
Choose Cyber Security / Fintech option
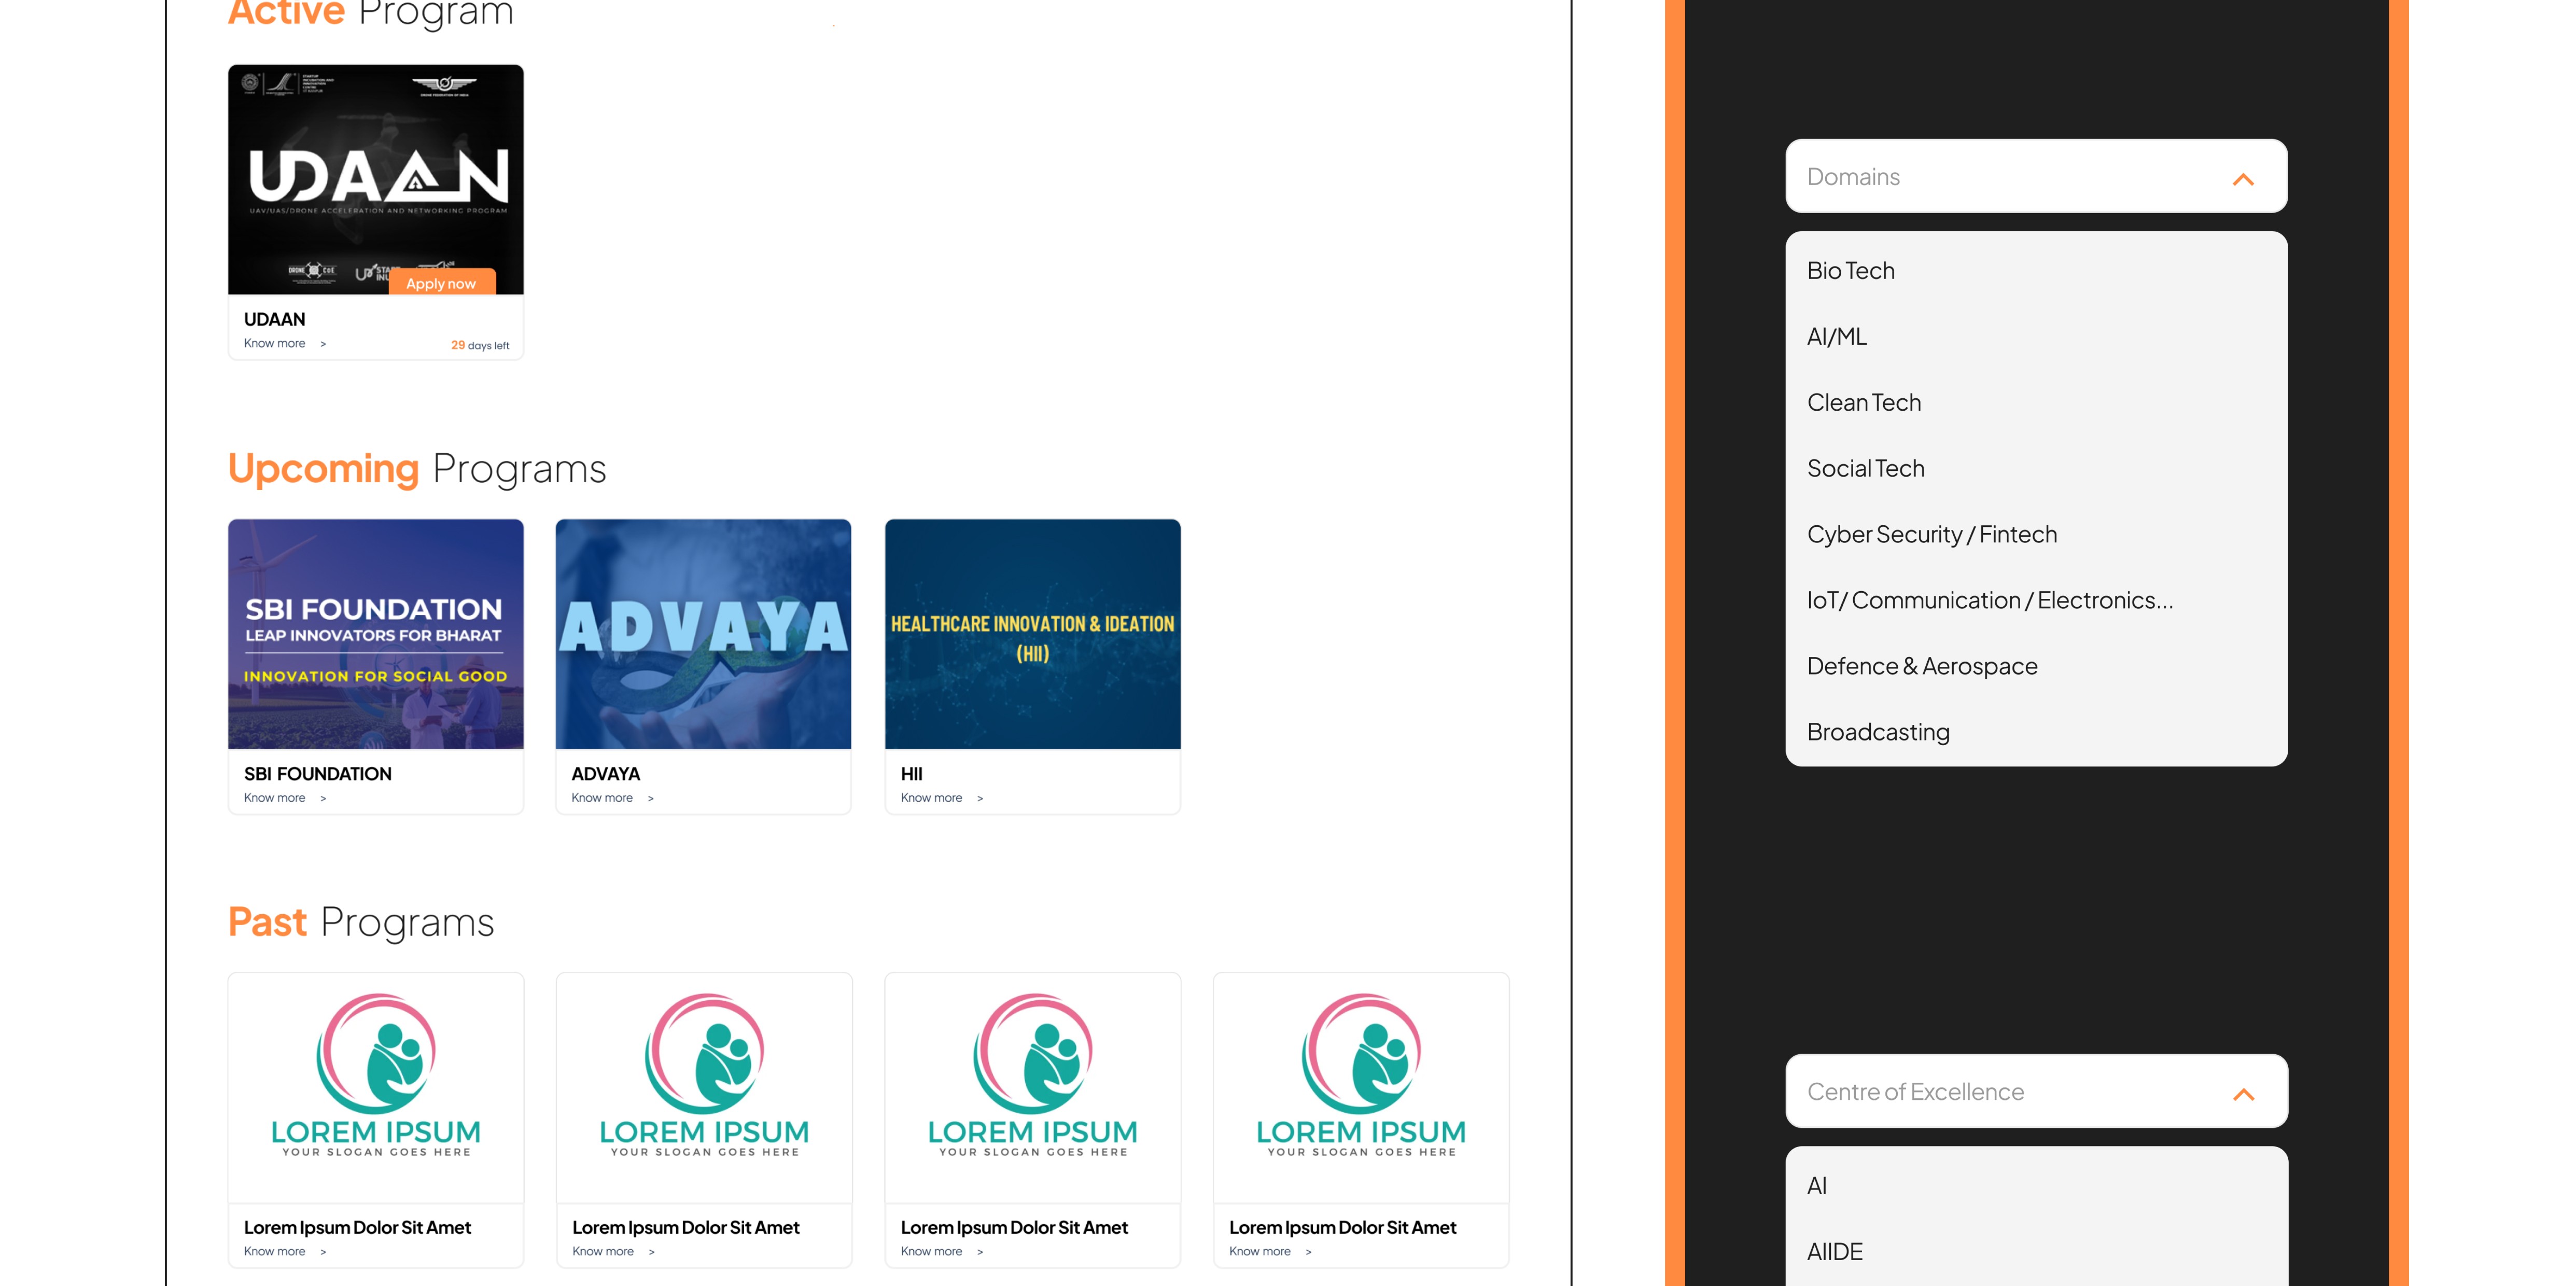(x=1931, y=535)
